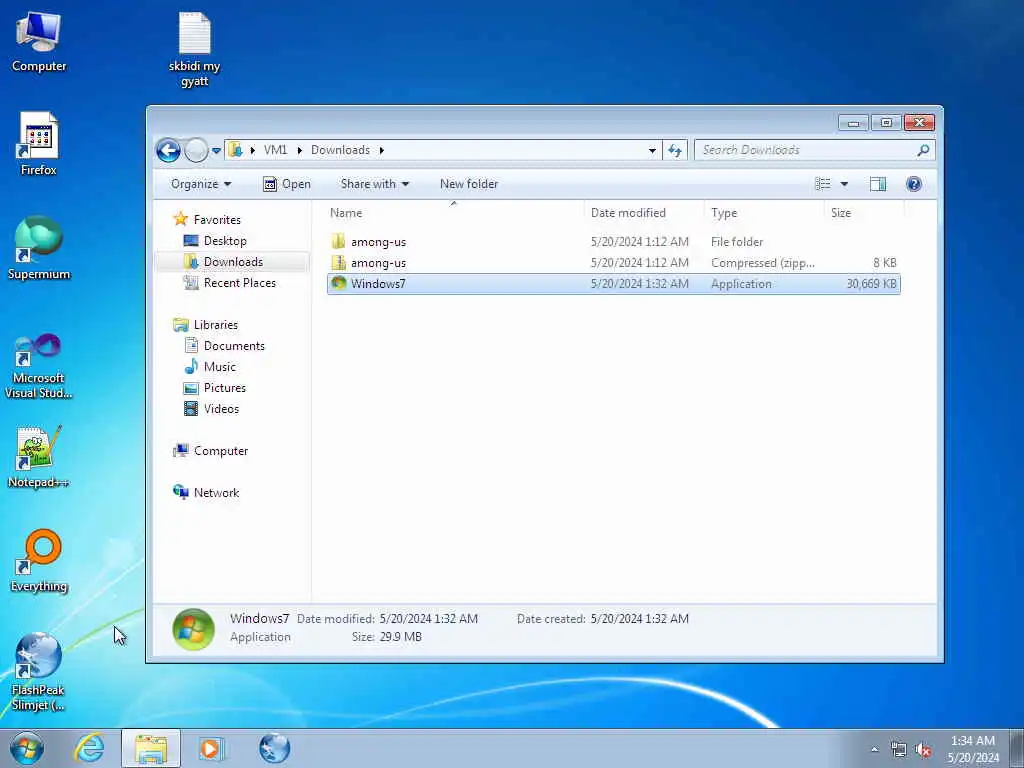Open the Organize menu
This screenshot has height=768, width=1024.
pyautogui.click(x=201, y=184)
